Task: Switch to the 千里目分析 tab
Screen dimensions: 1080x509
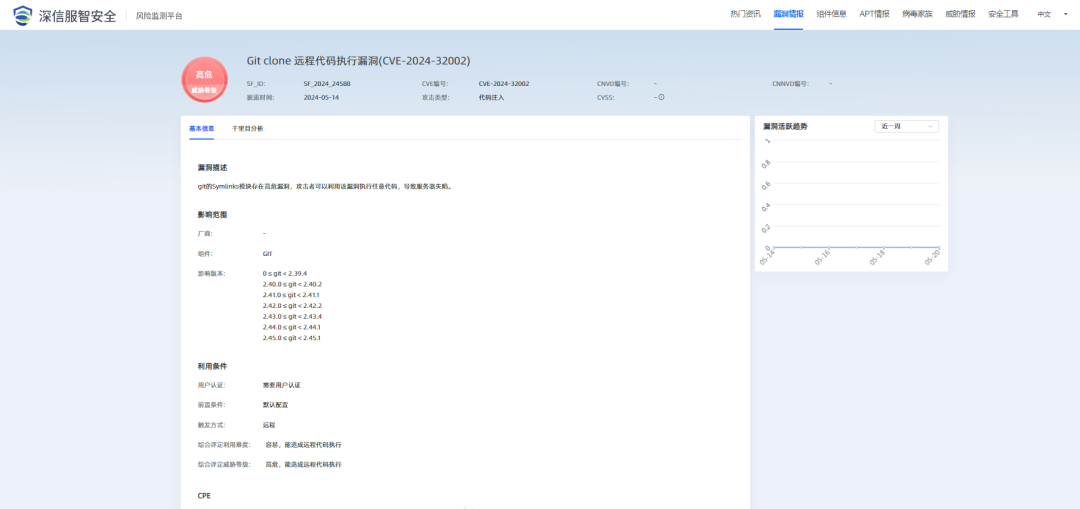Action: [247, 129]
